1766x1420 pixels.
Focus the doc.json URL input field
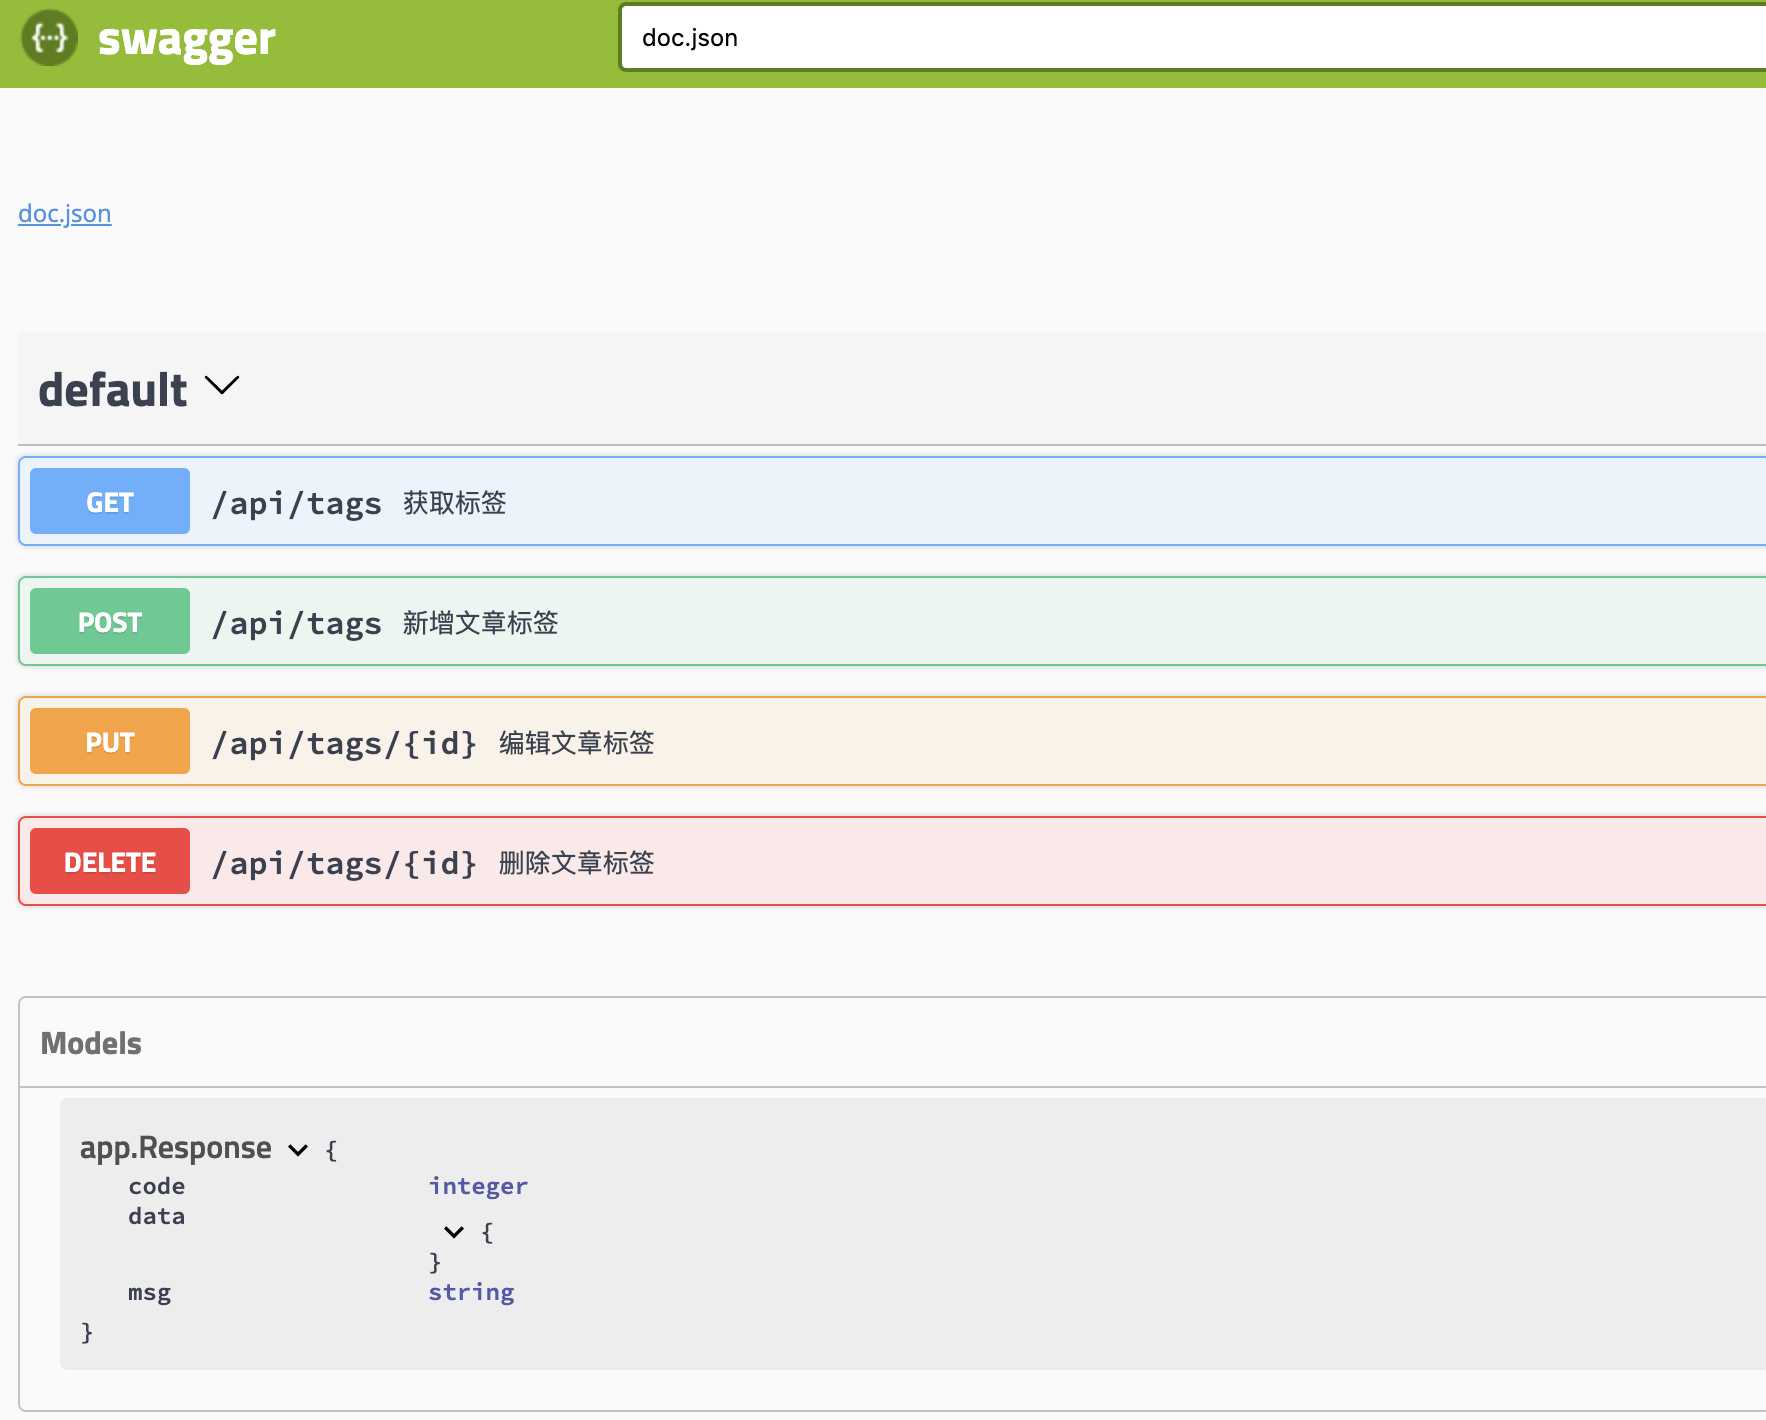click(x=1193, y=38)
